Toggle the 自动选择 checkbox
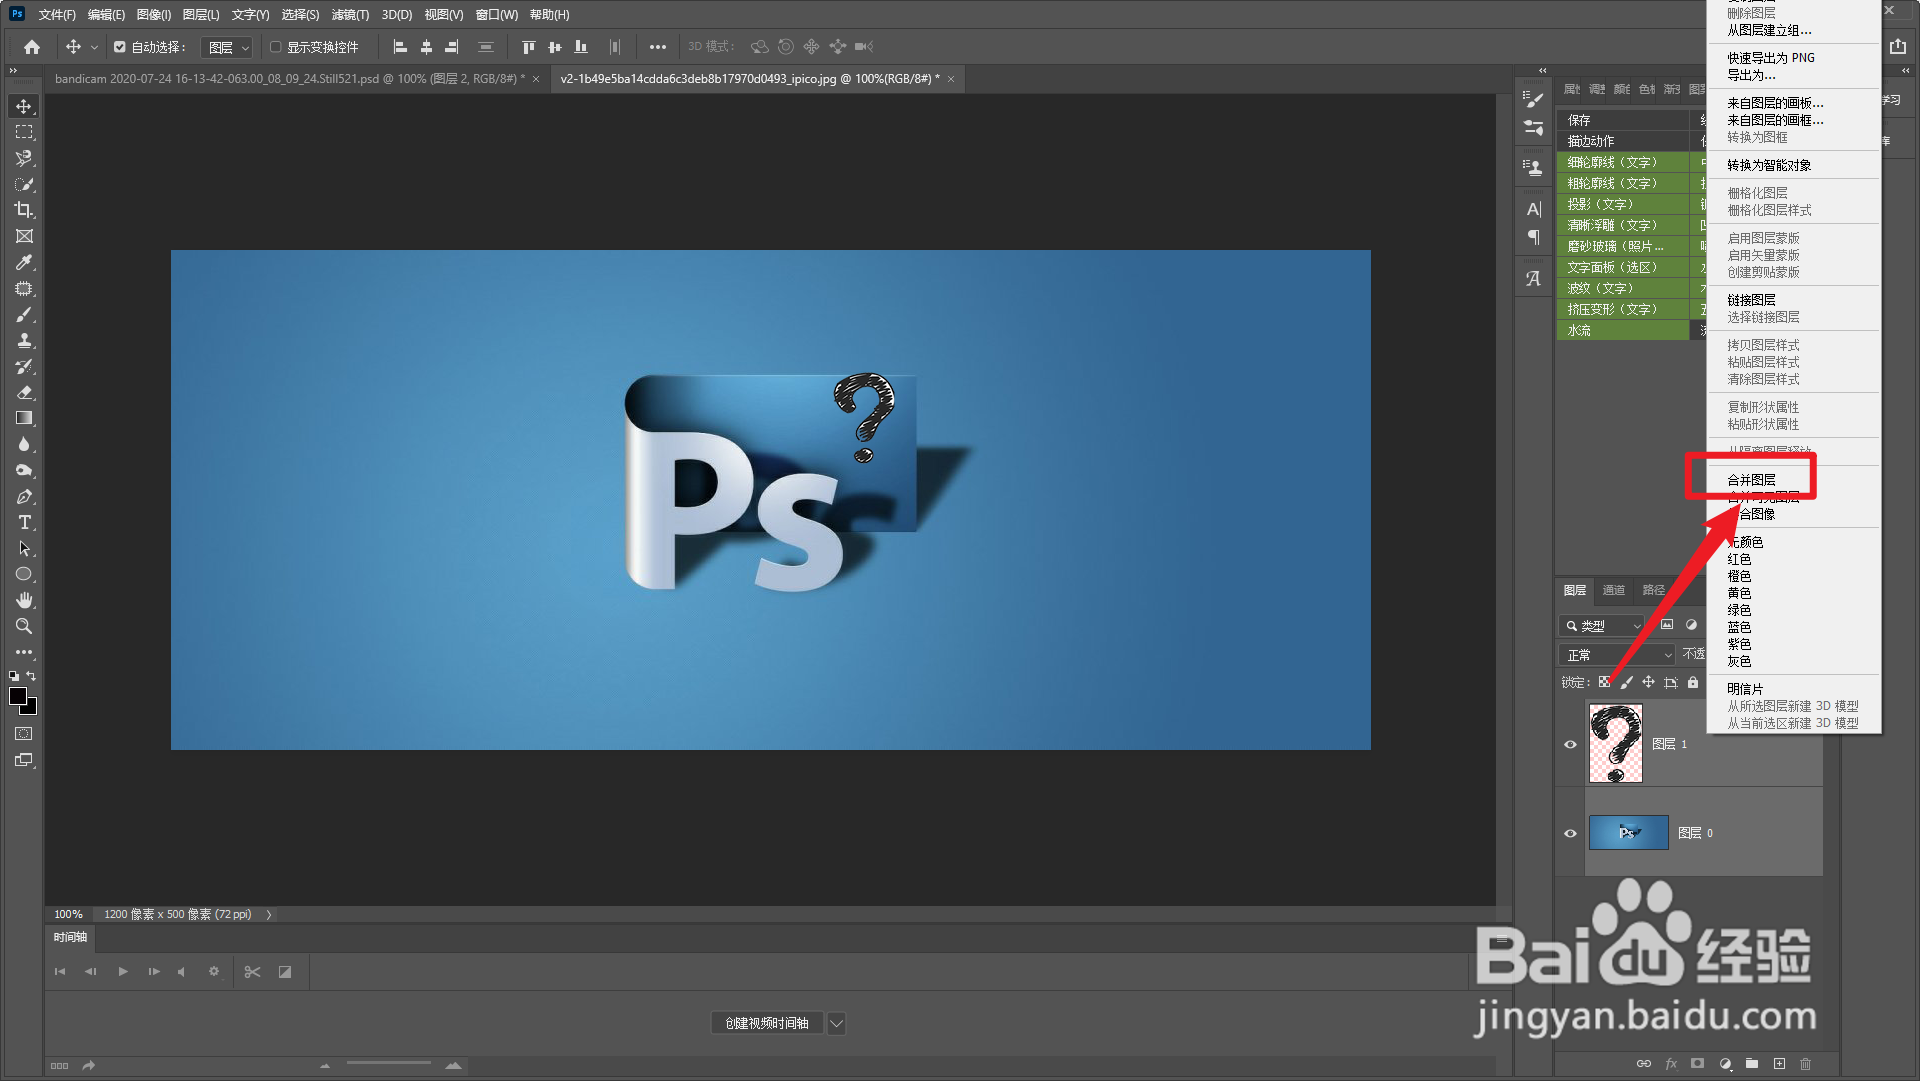This screenshot has height=1081, width=1920. point(120,47)
